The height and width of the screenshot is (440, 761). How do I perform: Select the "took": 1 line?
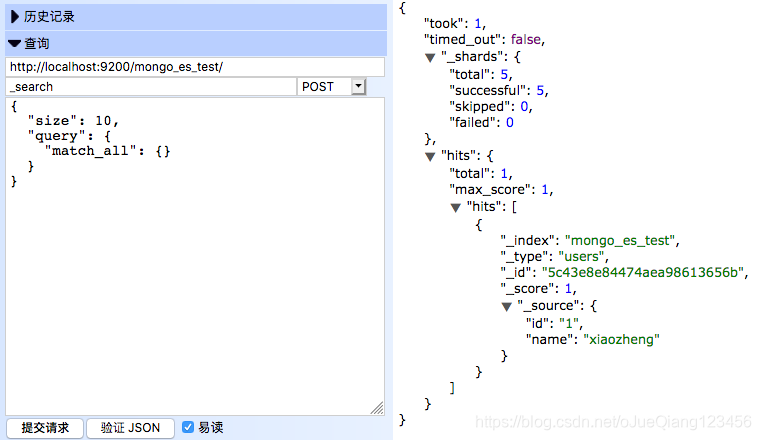[455, 23]
